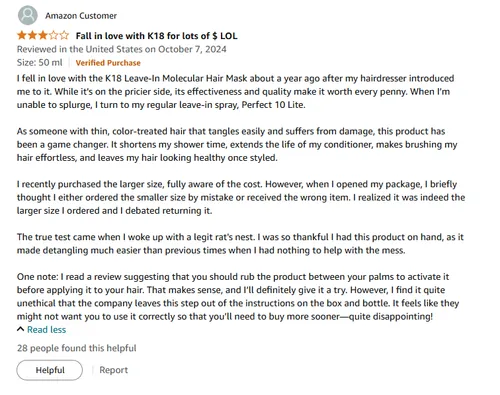Click the first filled star

click(x=22, y=35)
